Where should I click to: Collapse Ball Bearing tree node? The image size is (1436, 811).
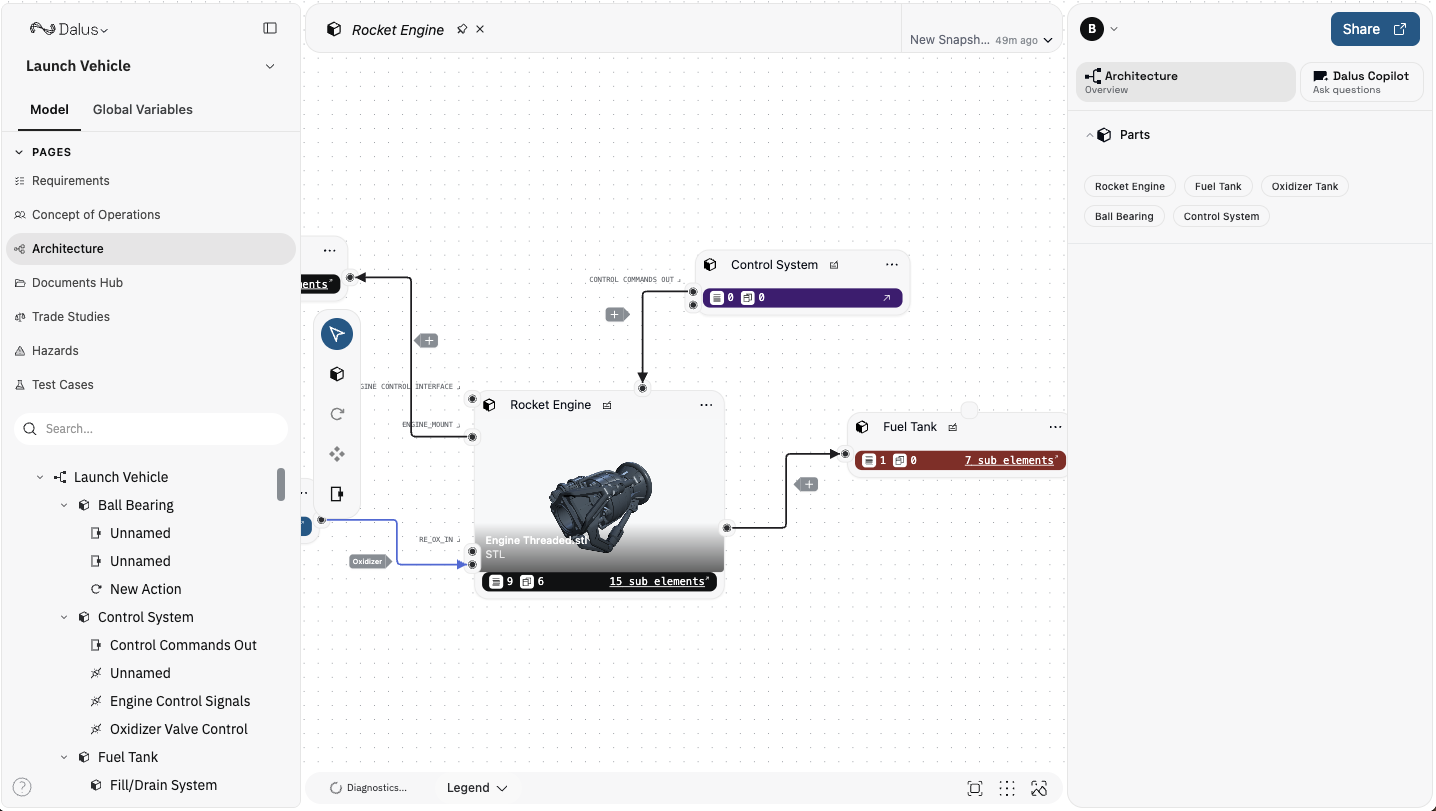point(64,505)
